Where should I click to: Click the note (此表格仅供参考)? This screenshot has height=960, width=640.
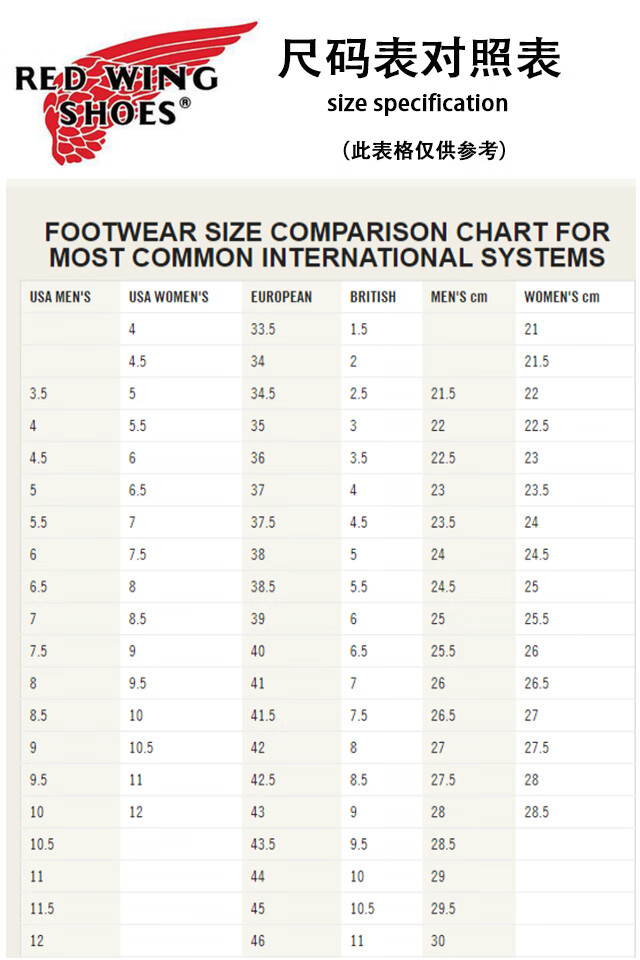point(424,150)
